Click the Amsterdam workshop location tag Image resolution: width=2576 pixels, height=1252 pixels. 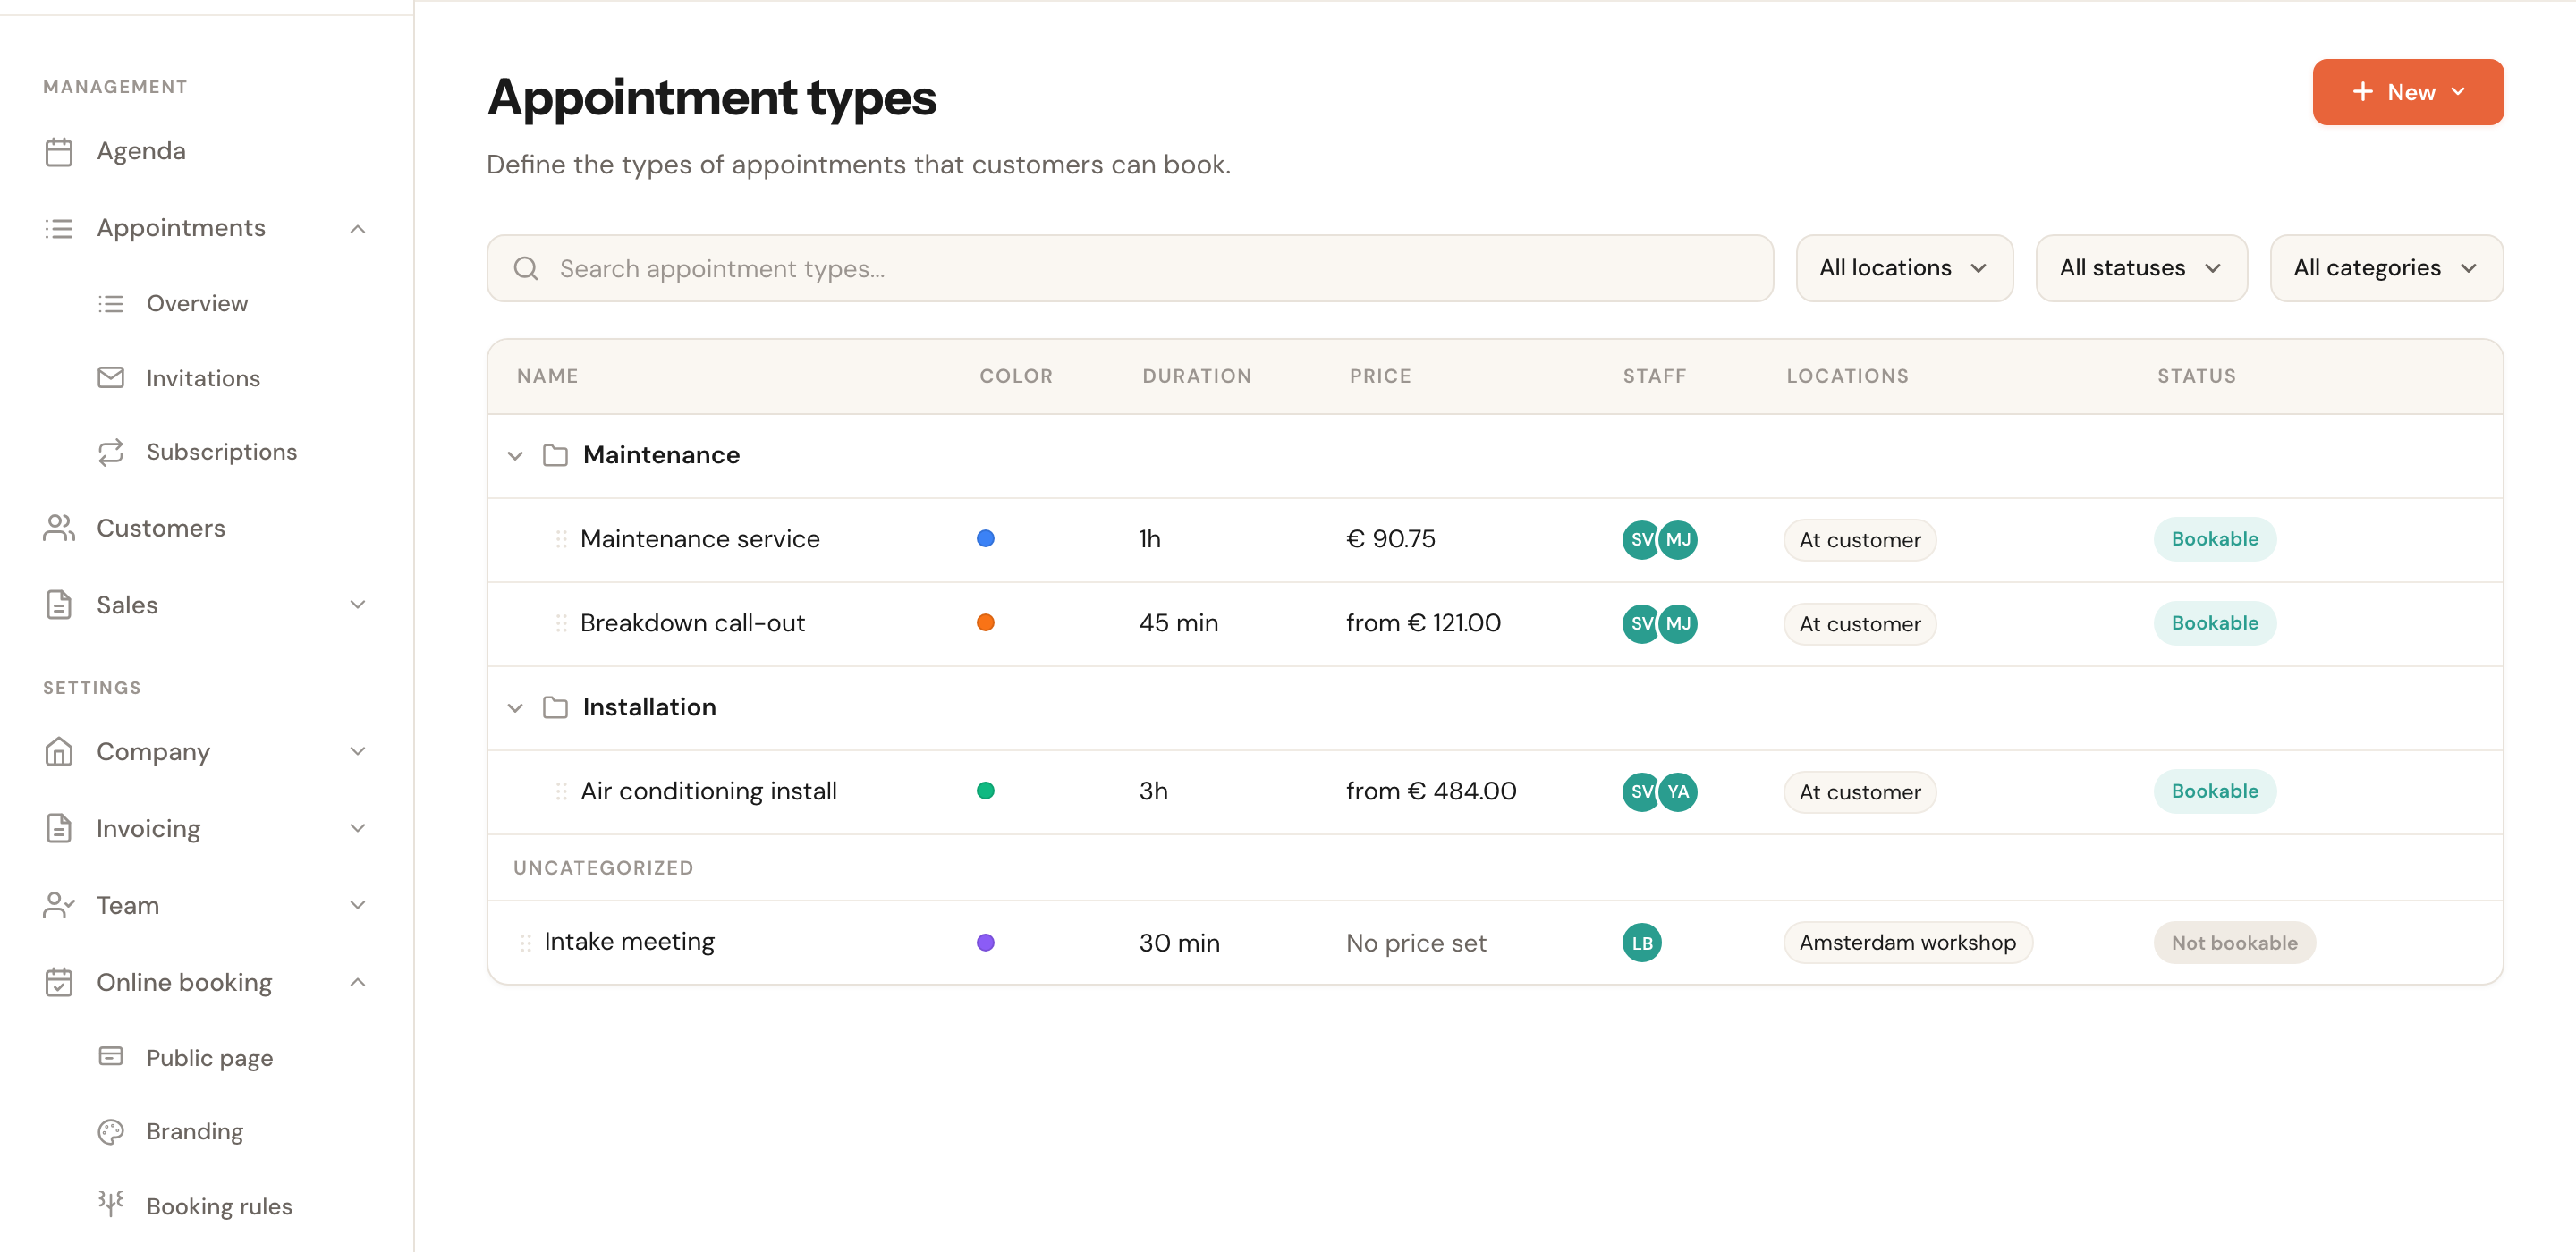click(x=1907, y=942)
